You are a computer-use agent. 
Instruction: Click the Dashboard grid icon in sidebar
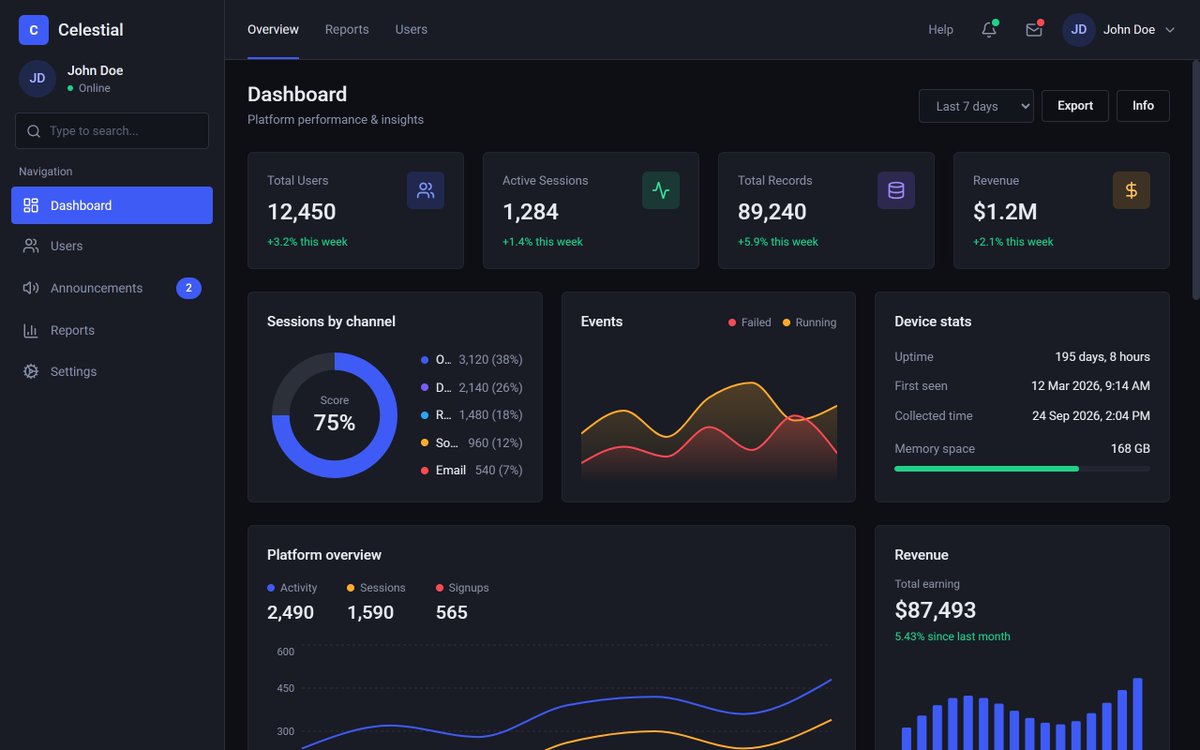(x=31, y=205)
